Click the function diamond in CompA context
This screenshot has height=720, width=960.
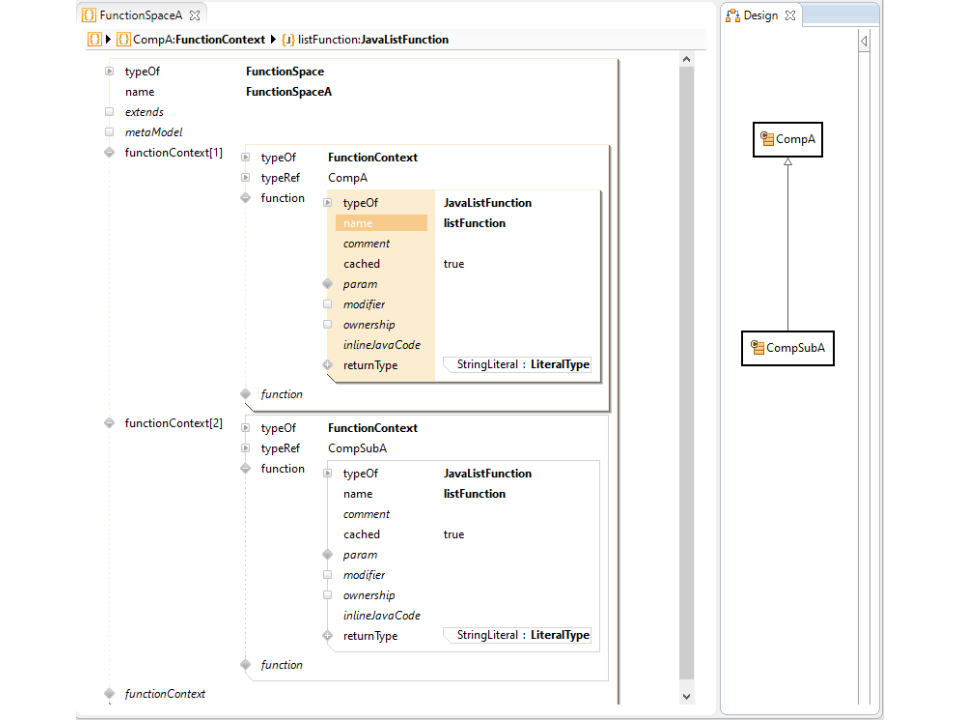pos(246,197)
